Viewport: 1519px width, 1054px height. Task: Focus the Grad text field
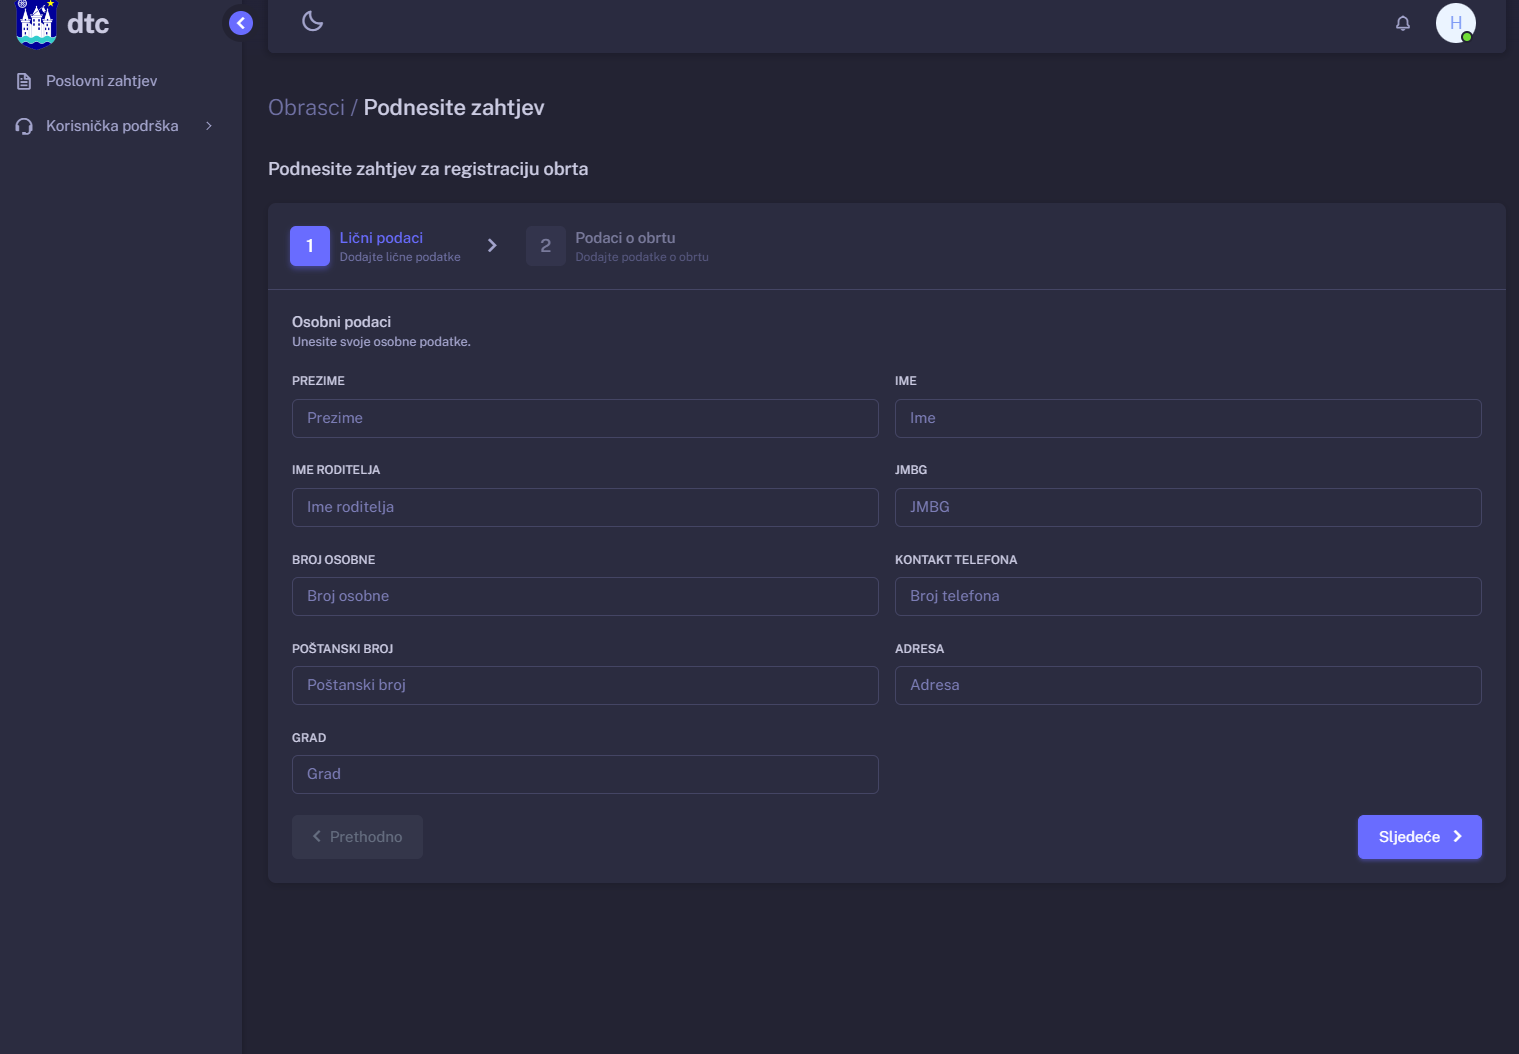coord(585,775)
